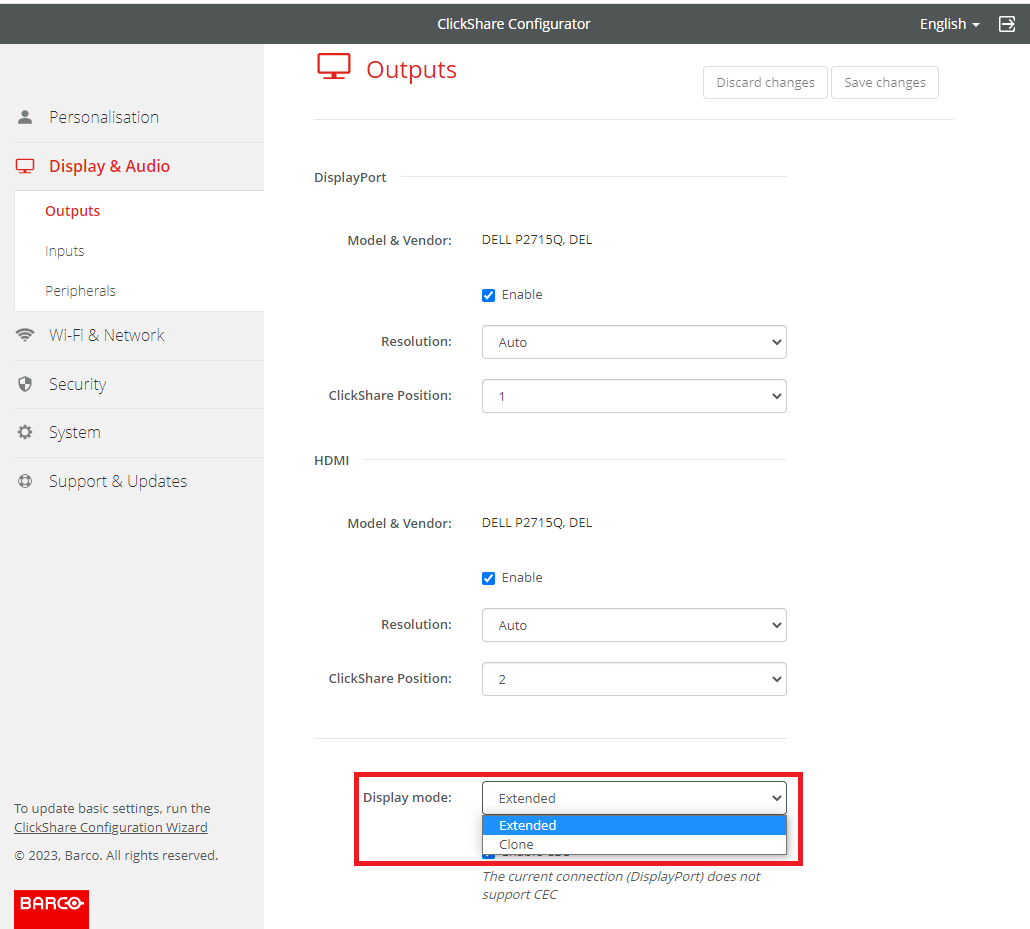Click the logout icon in top bar
The image size is (1030, 929).
point(1007,24)
